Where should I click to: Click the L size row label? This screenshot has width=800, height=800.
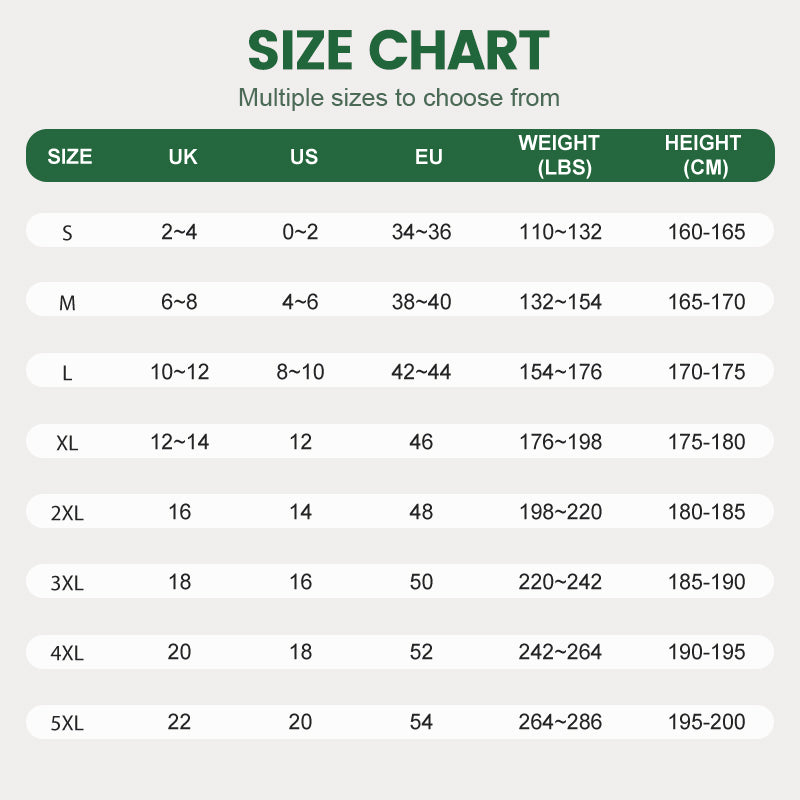(x=67, y=373)
